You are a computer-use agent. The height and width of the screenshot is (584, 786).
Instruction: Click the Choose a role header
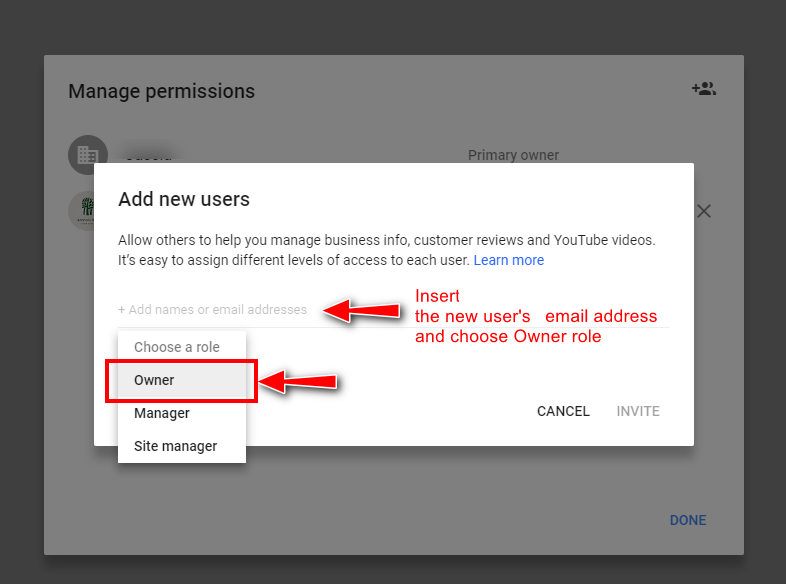pyautogui.click(x=177, y=347)
